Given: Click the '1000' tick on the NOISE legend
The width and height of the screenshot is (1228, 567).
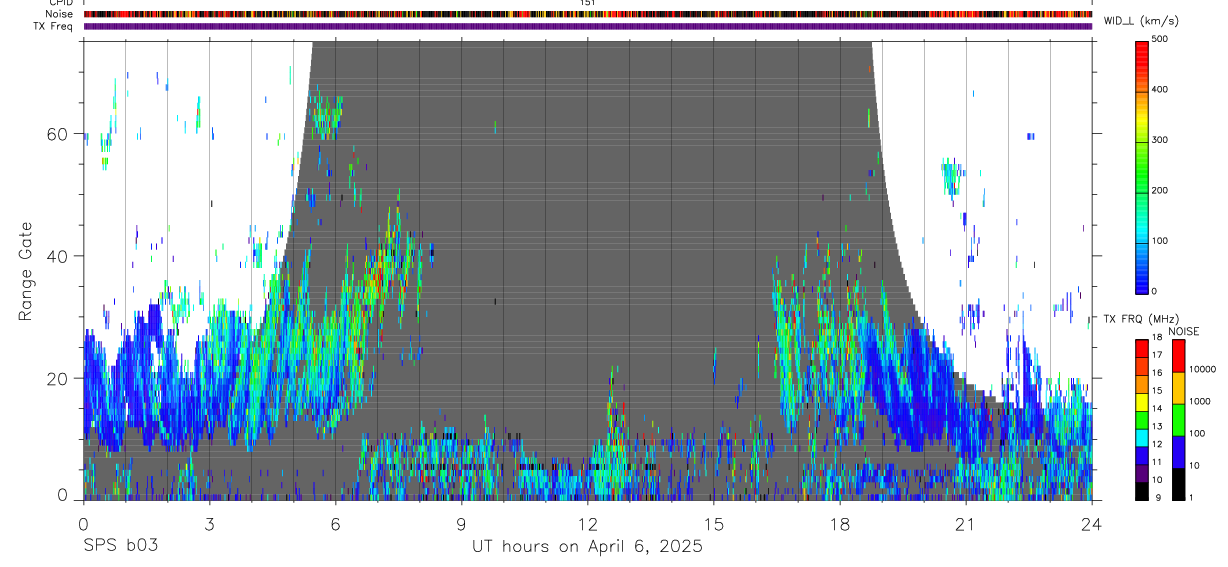Looking at the screenshot, I should pos(1200,400).
